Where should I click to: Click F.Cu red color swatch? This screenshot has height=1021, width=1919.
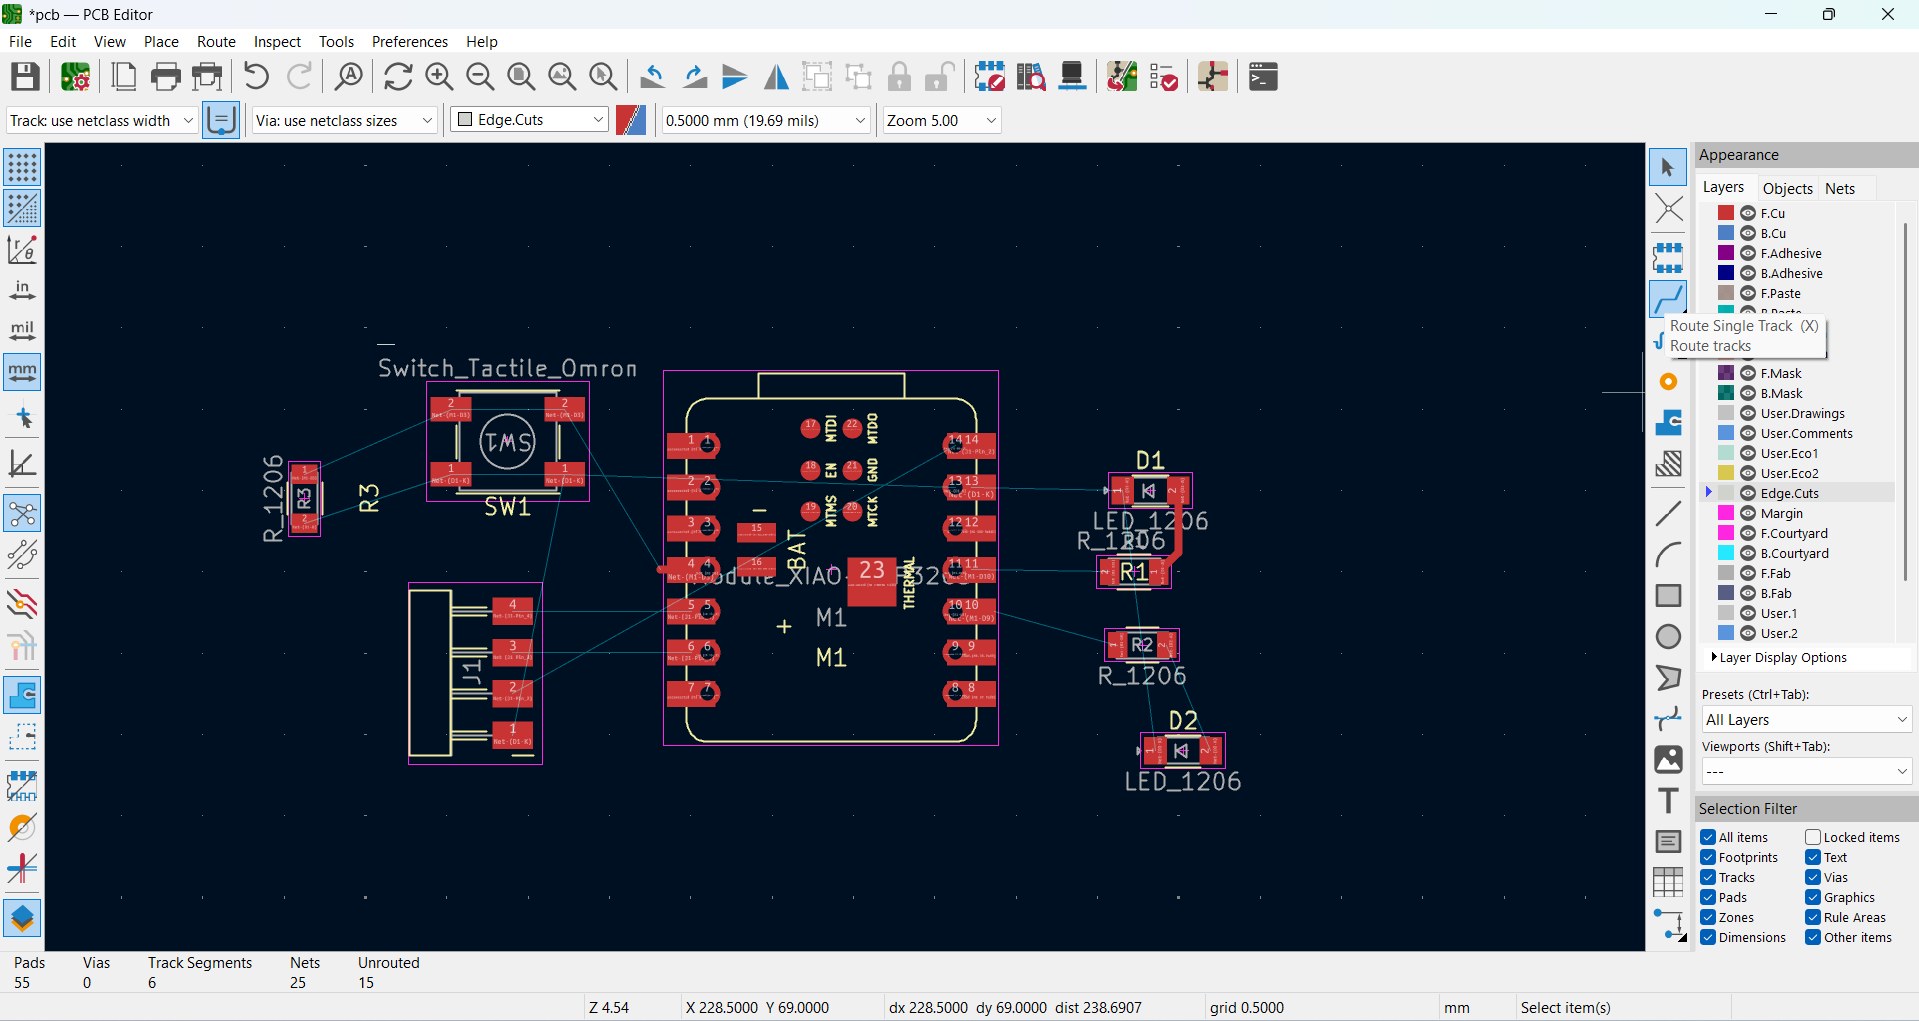1726,213
